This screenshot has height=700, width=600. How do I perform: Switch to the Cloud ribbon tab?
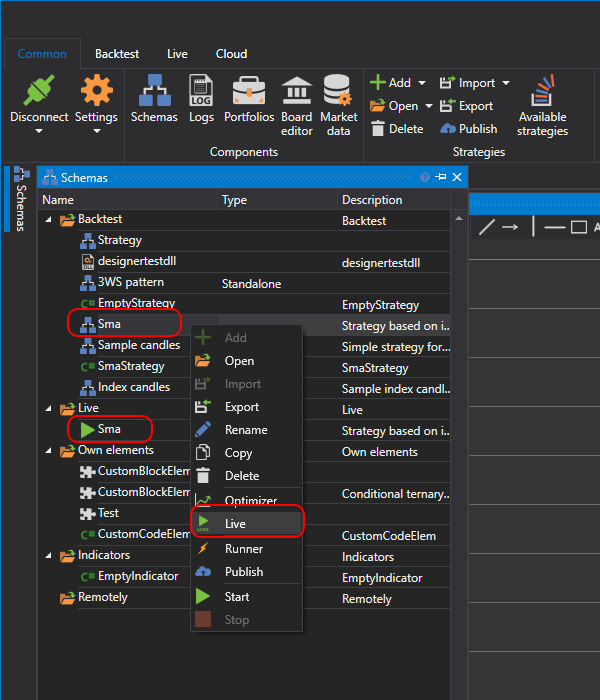point(231,54)
